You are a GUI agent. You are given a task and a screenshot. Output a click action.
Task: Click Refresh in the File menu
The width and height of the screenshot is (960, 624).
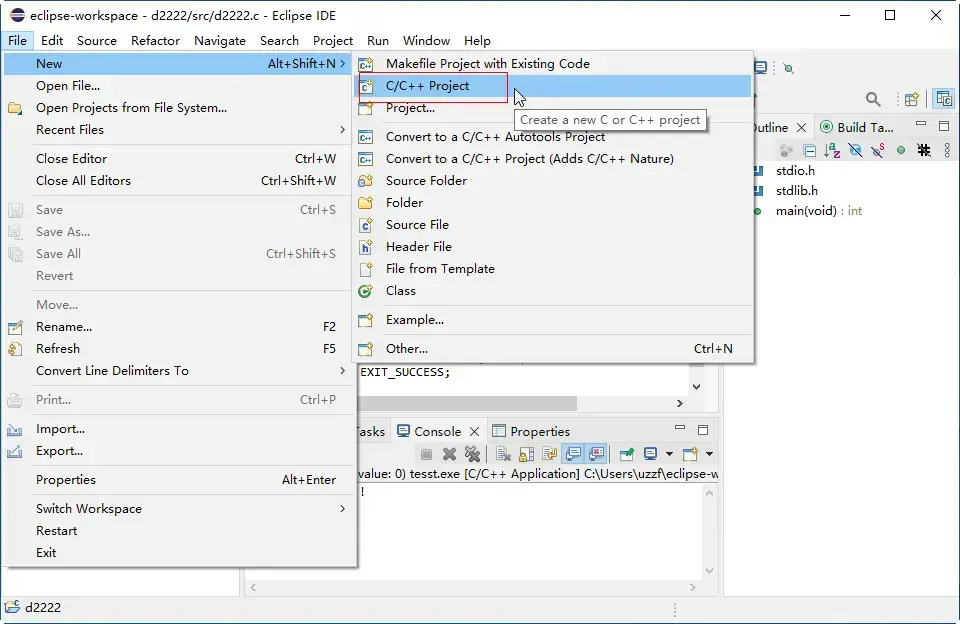point(179,349)
